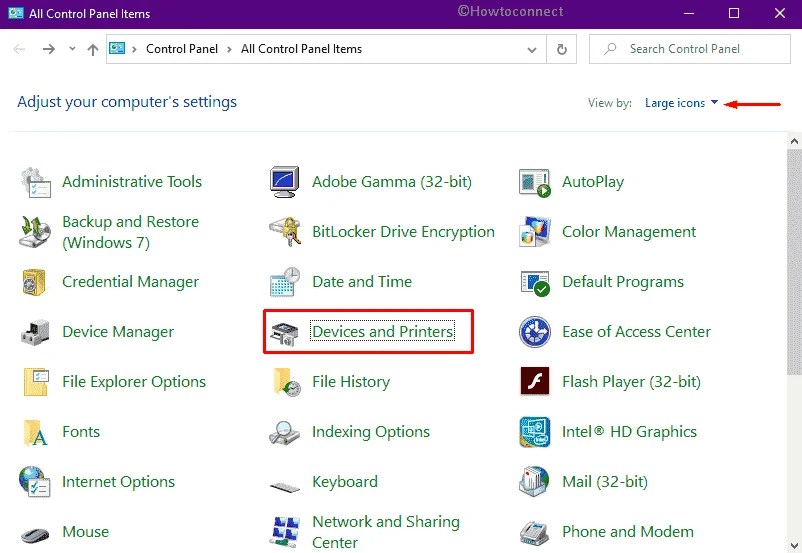Open the BitLocker Drive Encryption link

[x=403, y=232]
